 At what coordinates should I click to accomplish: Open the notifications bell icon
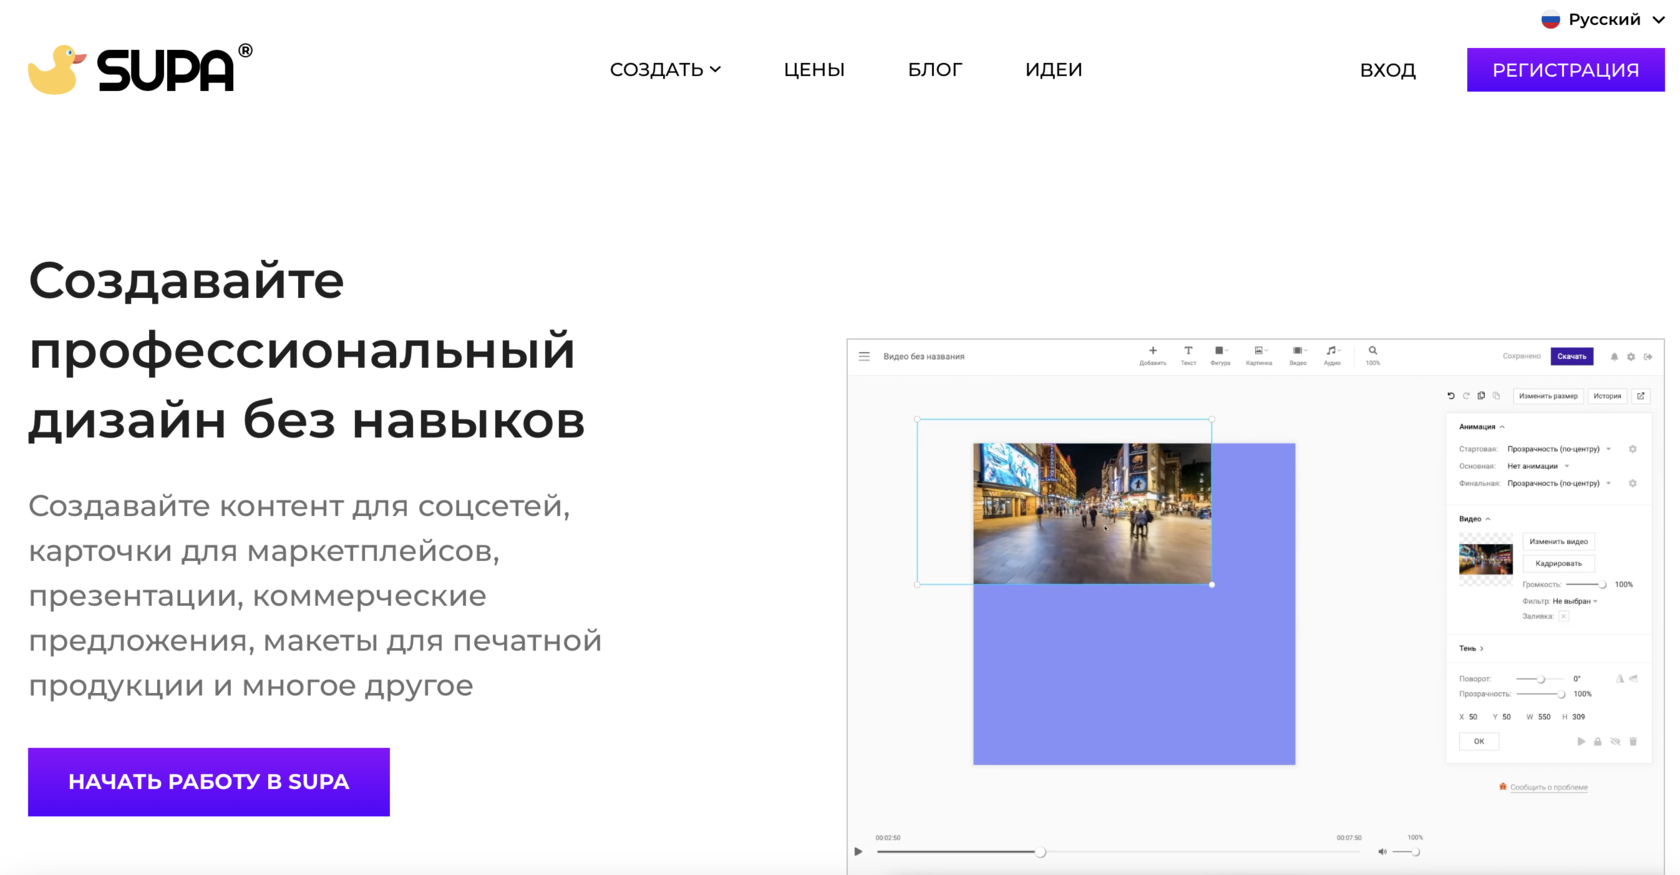pos(1614,356)
